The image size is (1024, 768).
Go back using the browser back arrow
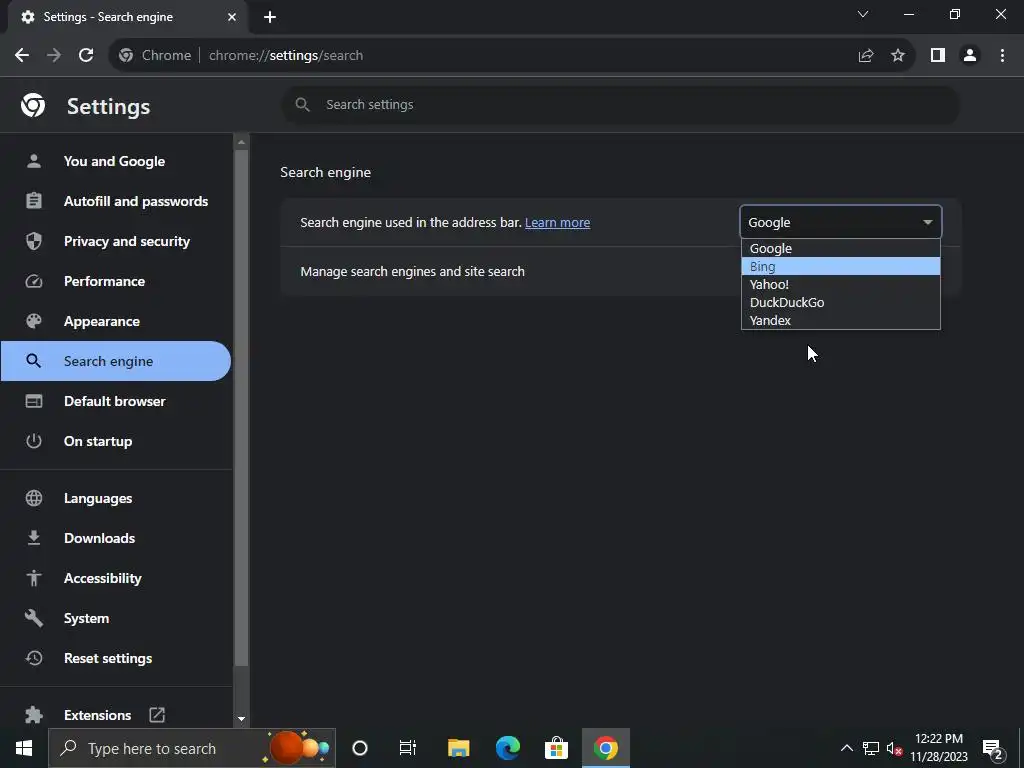click(x=22, y=56)
